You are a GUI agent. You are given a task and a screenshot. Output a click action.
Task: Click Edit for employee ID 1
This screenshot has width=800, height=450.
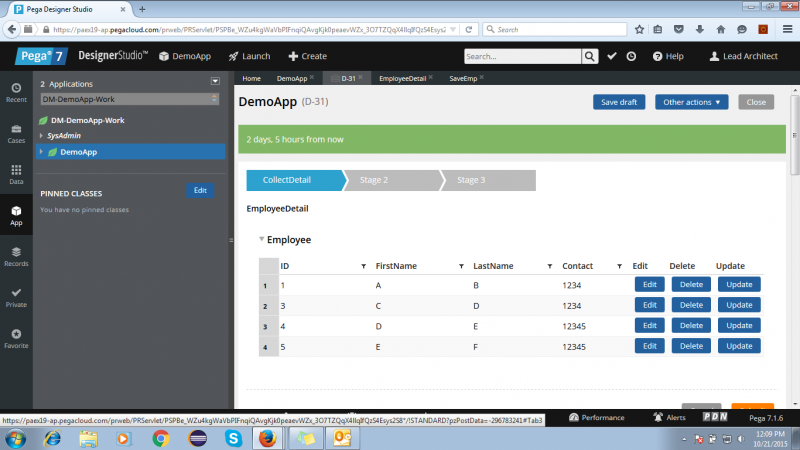649,285
